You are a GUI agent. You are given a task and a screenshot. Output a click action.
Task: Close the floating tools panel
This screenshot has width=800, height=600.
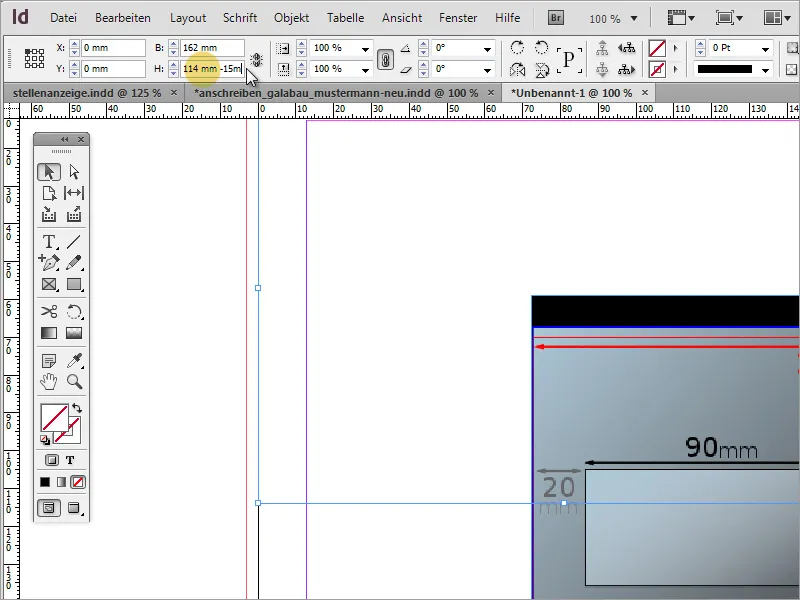pyautogui.click(x=81, y=139)
